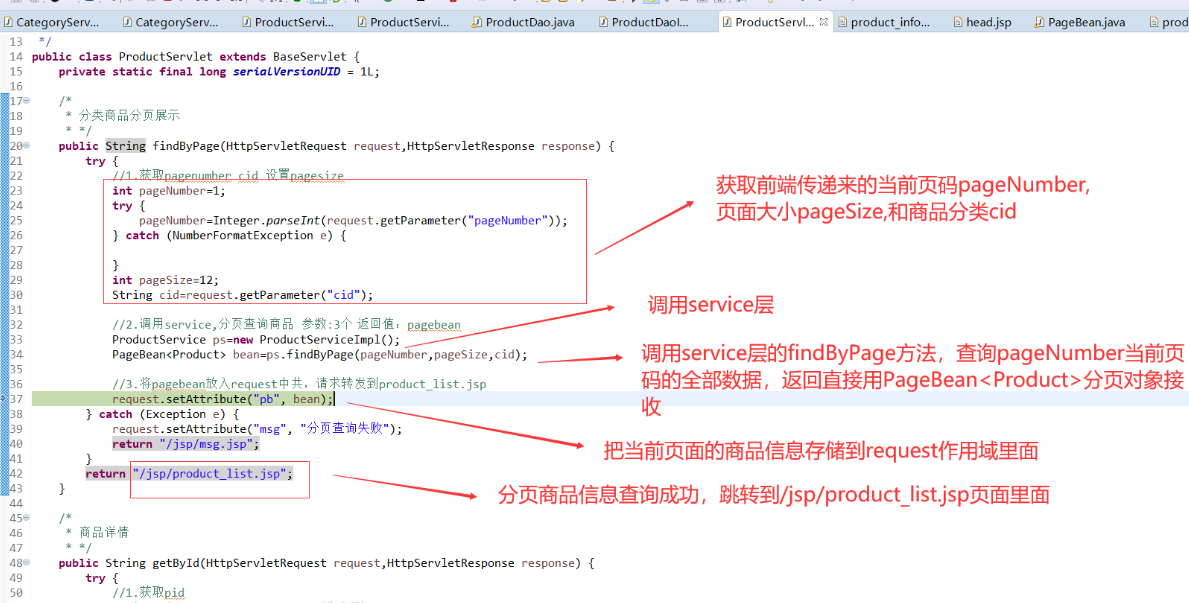Screen dimensions: 1189x603
Task: Collapse the comment block at line 17
Action: [27, 101]
